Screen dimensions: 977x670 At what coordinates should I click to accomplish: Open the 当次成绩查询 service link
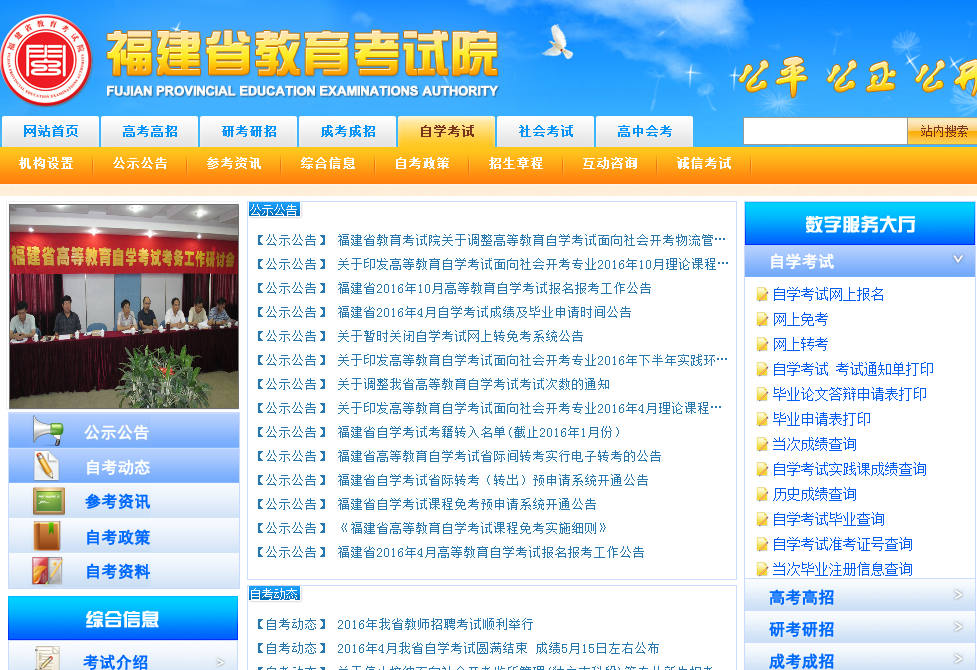coord(814,444)
